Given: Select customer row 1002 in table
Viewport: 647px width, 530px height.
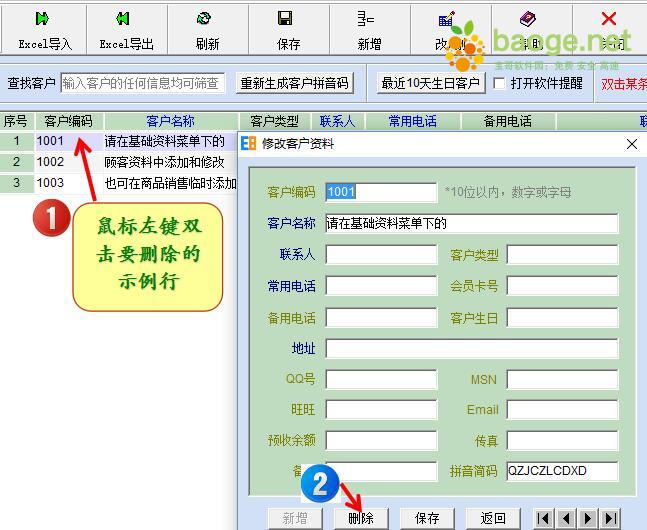Looking at the screenshot, I should (x=50, y=162).
